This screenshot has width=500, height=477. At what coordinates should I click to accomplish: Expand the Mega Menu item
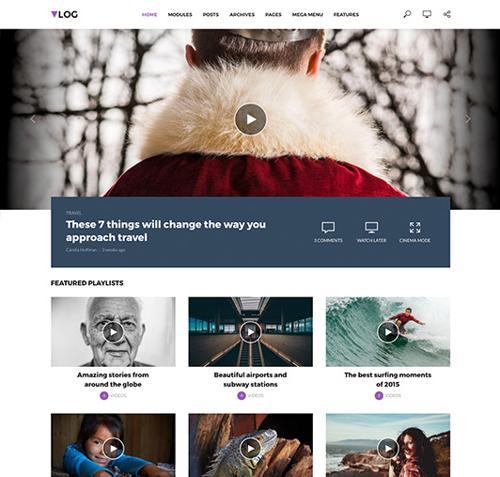coord(307,15)
